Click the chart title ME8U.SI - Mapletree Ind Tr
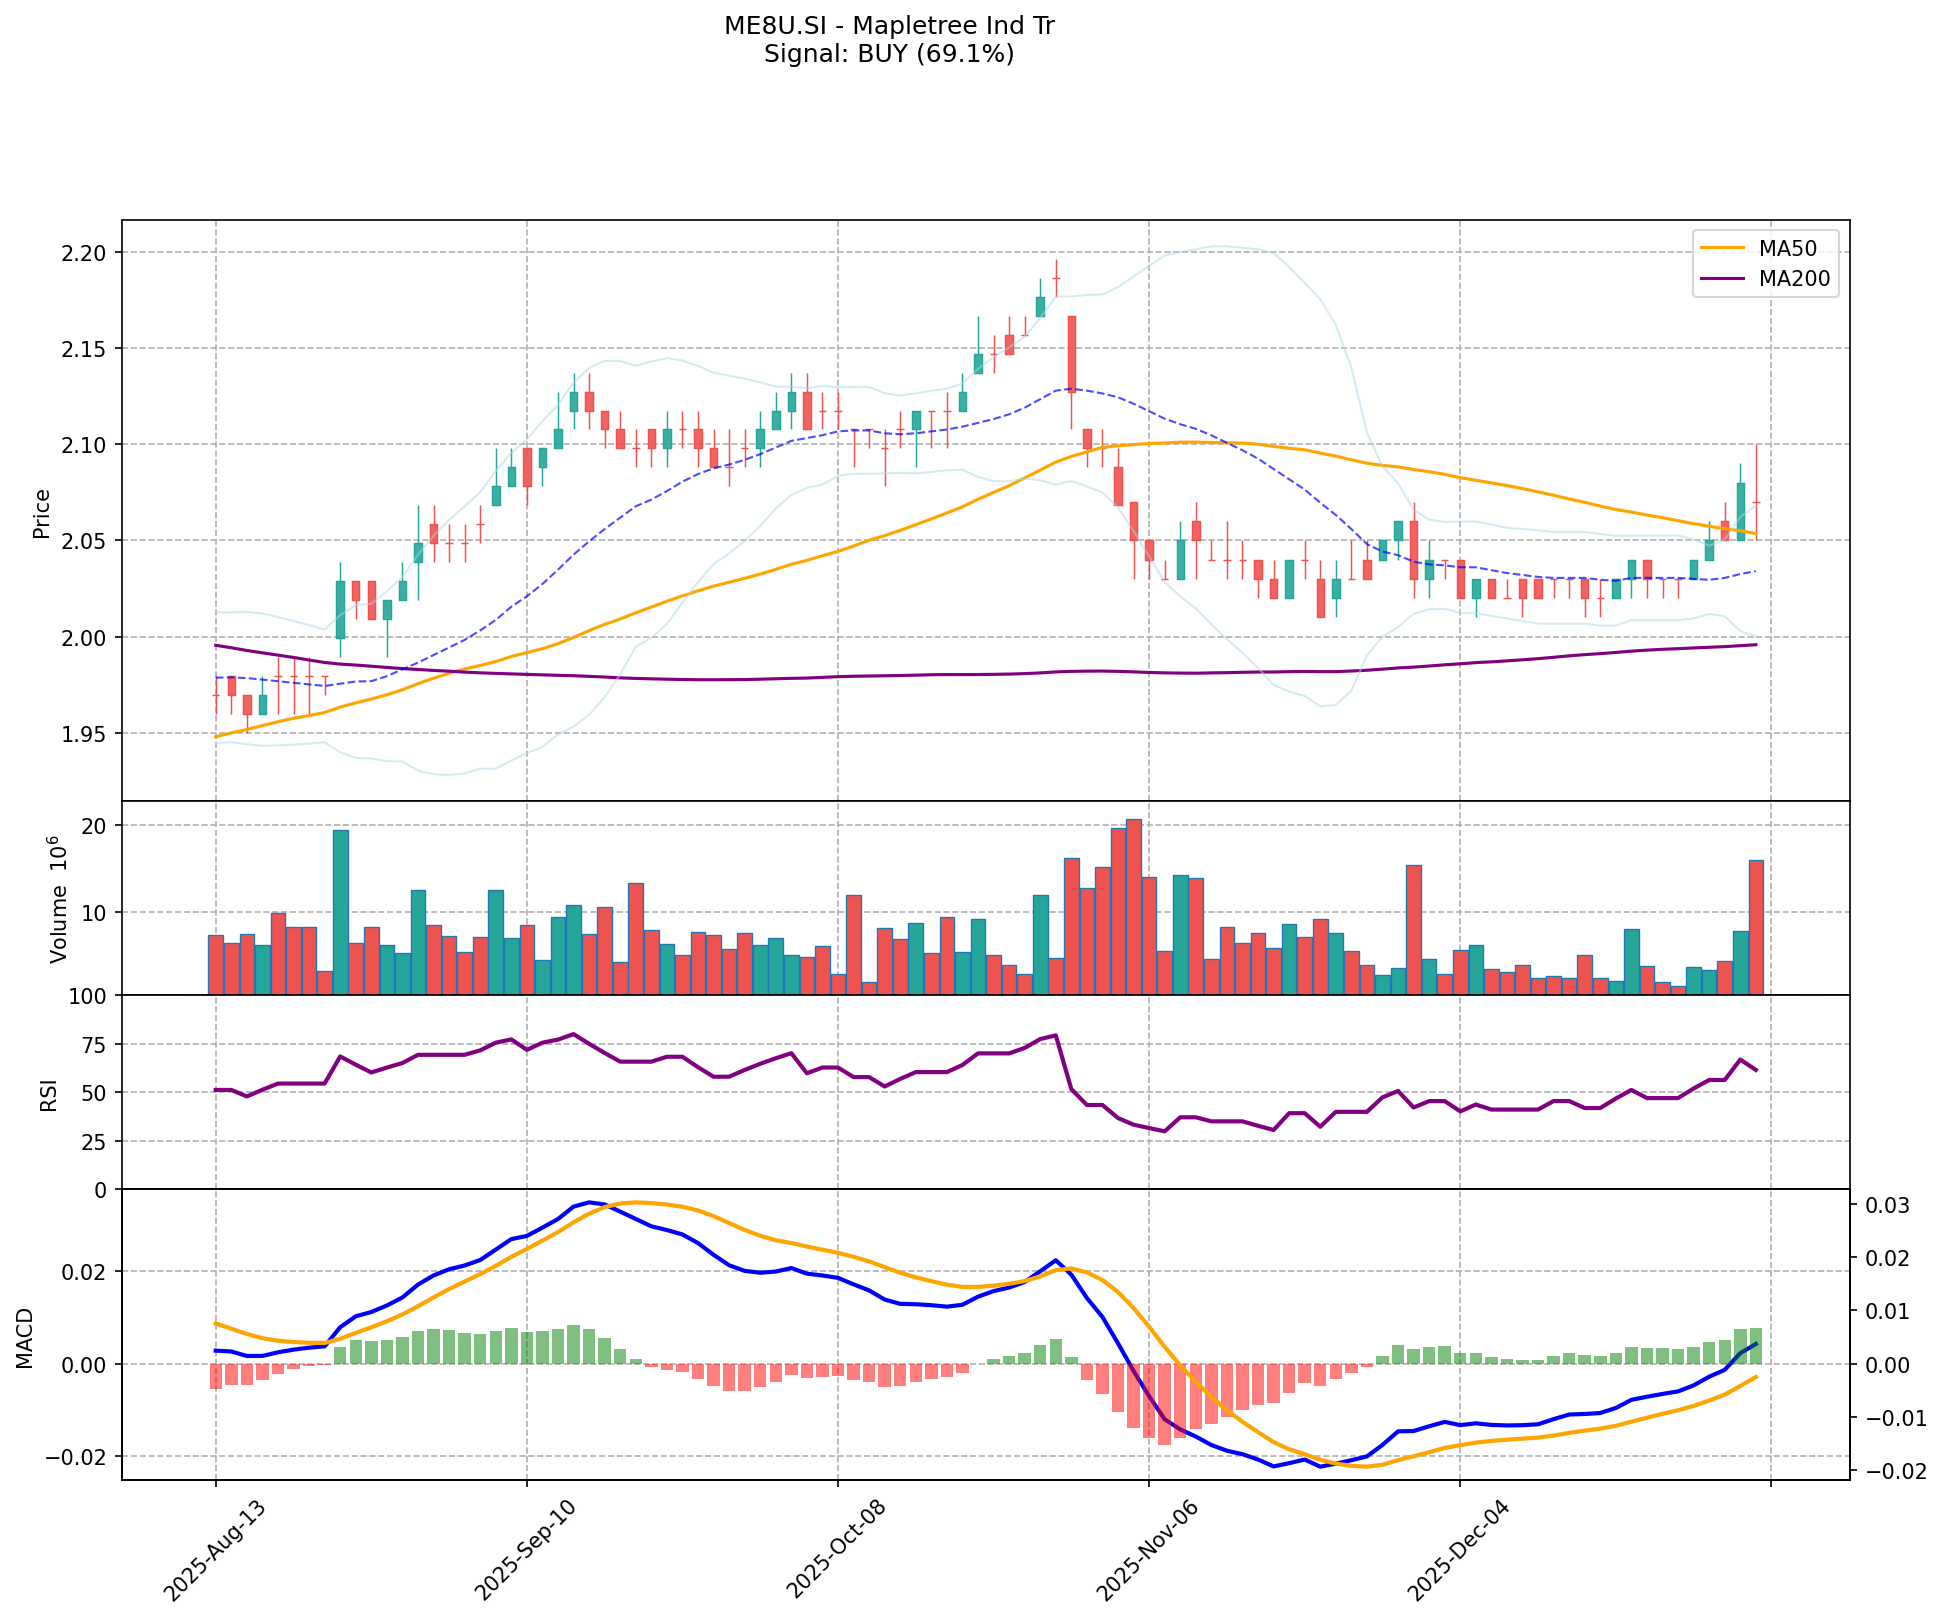 (x=889, y=26)
